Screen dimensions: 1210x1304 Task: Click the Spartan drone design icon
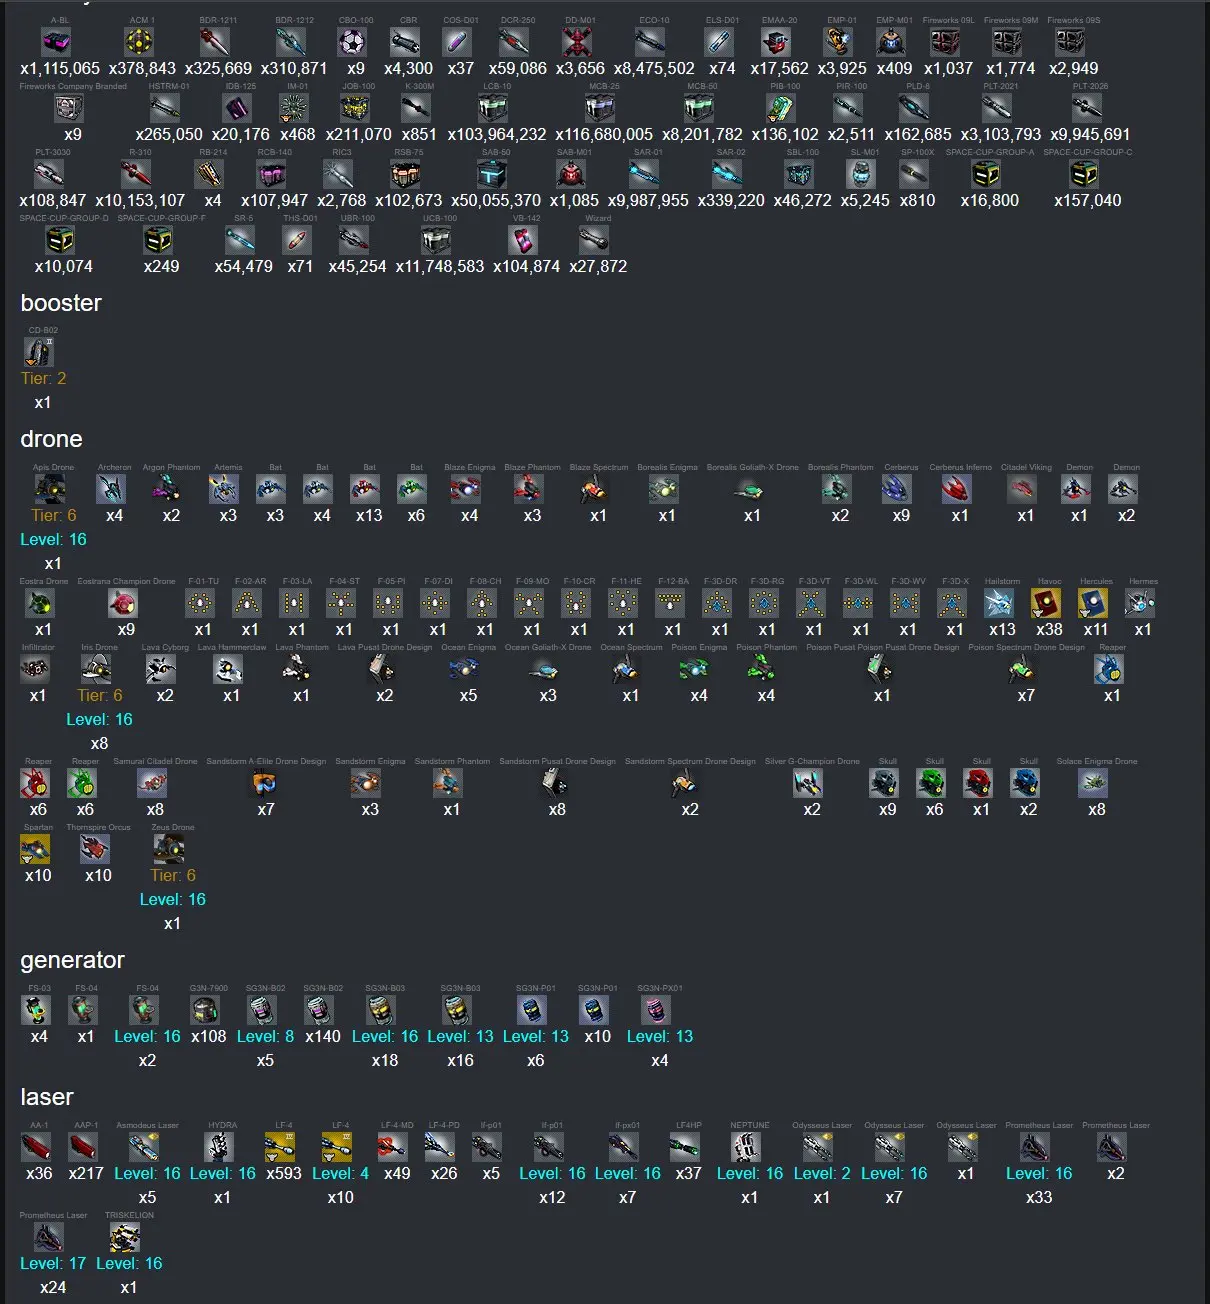[x=35, y=849]
